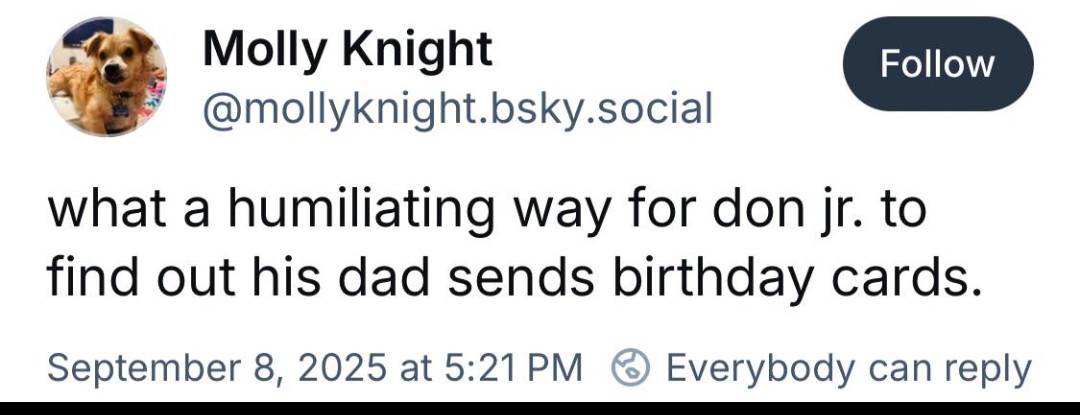Select the Everybody can reply label
The width and height of the screenshot is (1080, 415).
tap(848, 367)
